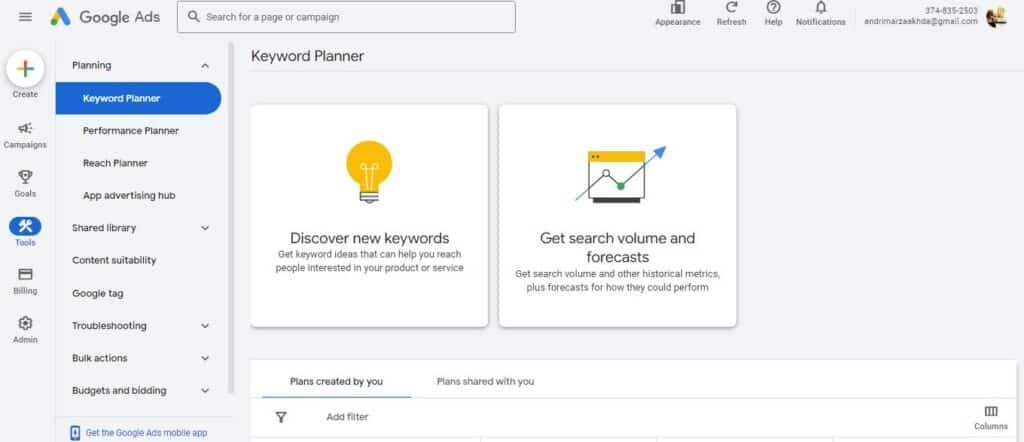Open Content suitability
1024x442 pixels.
[x=114, y=260]
